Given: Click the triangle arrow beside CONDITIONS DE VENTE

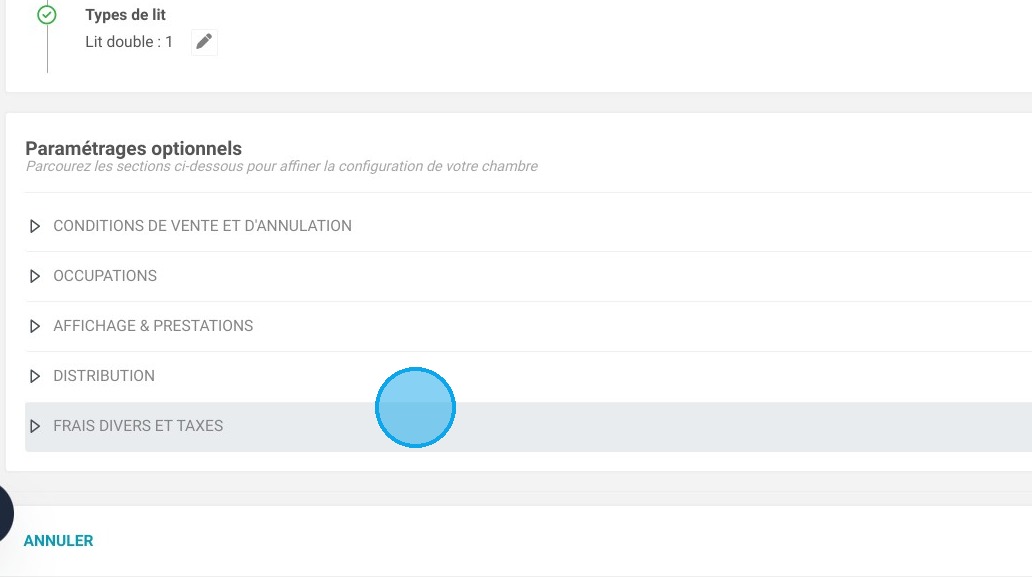Looking at the screenshot, I should pyautogui.click(x=35, y=226).
